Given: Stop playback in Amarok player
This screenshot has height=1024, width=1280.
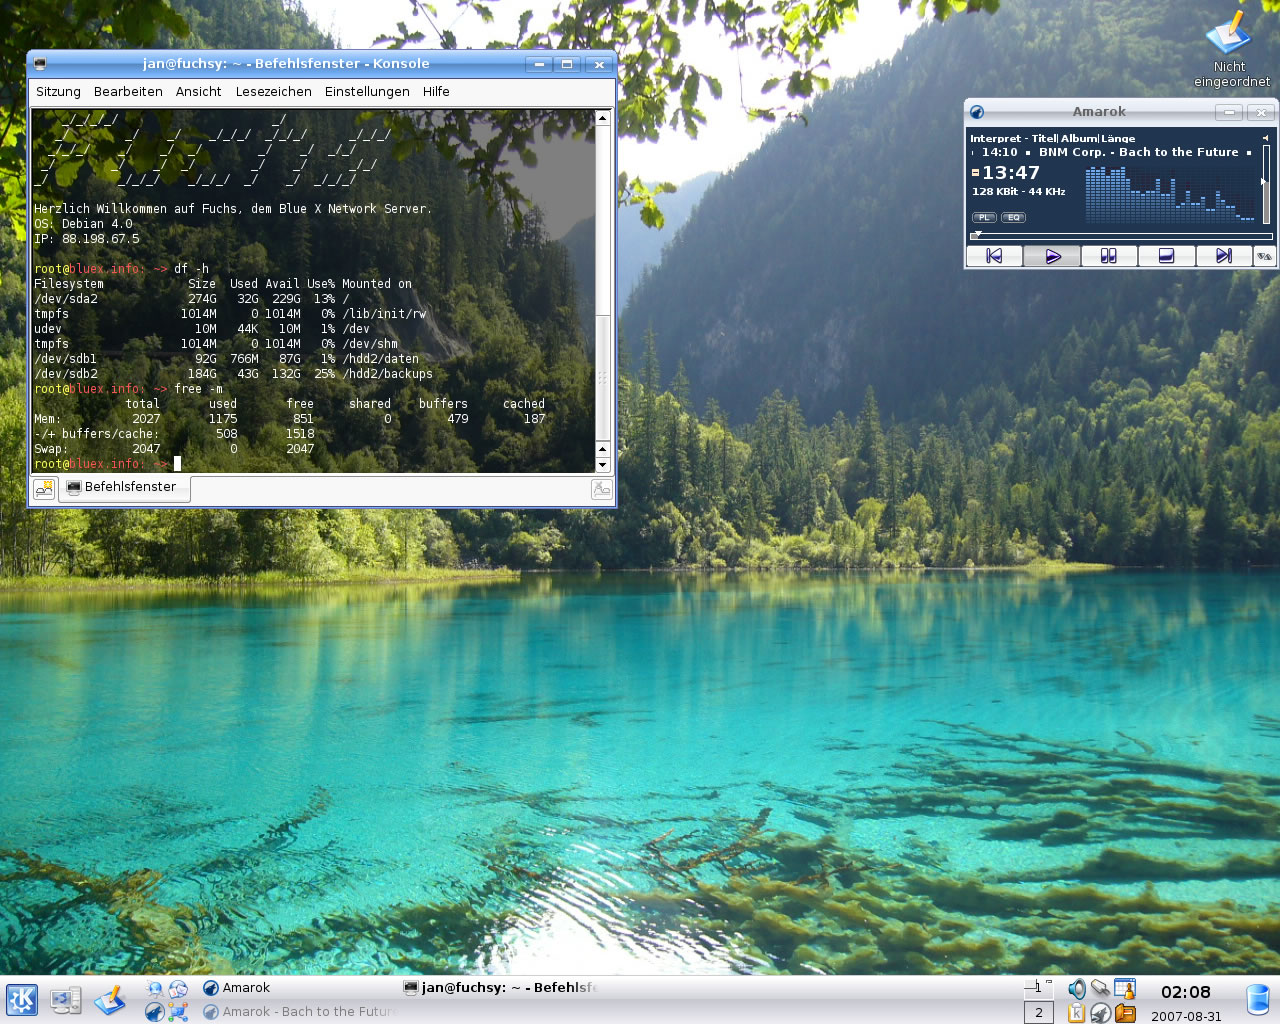Looking at the screenshot, I should pos(1166,256).
